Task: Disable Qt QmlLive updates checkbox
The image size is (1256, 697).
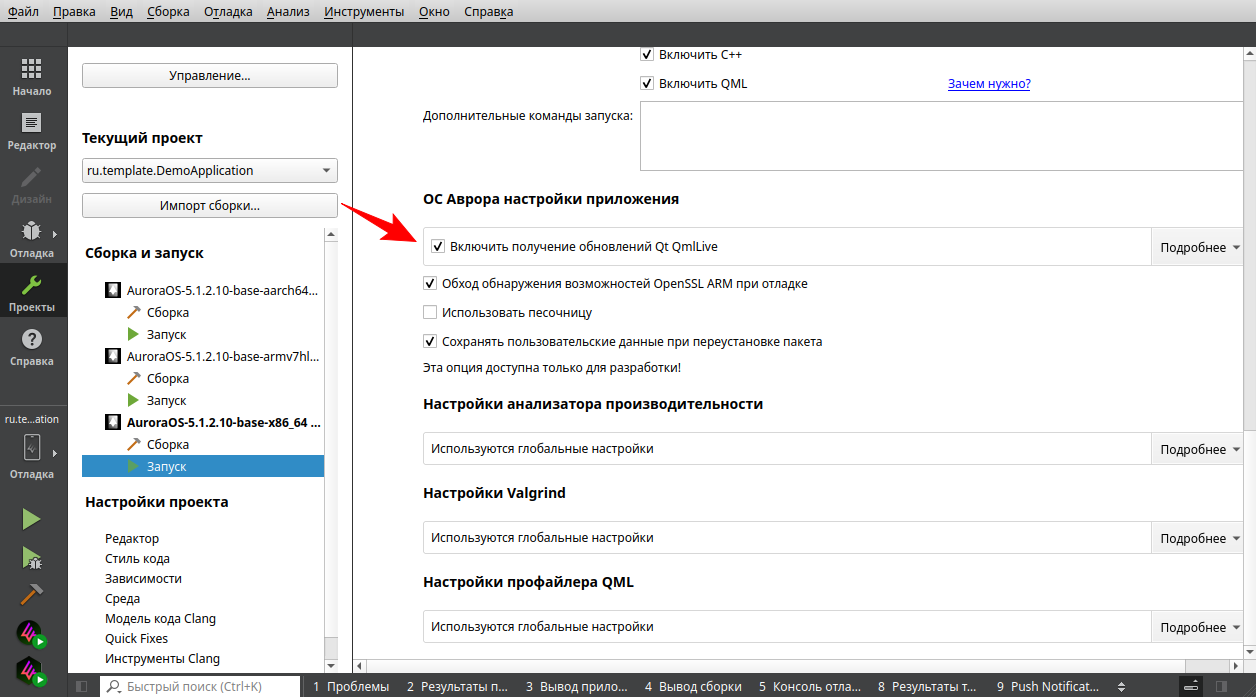Action: tap(437, 247)
